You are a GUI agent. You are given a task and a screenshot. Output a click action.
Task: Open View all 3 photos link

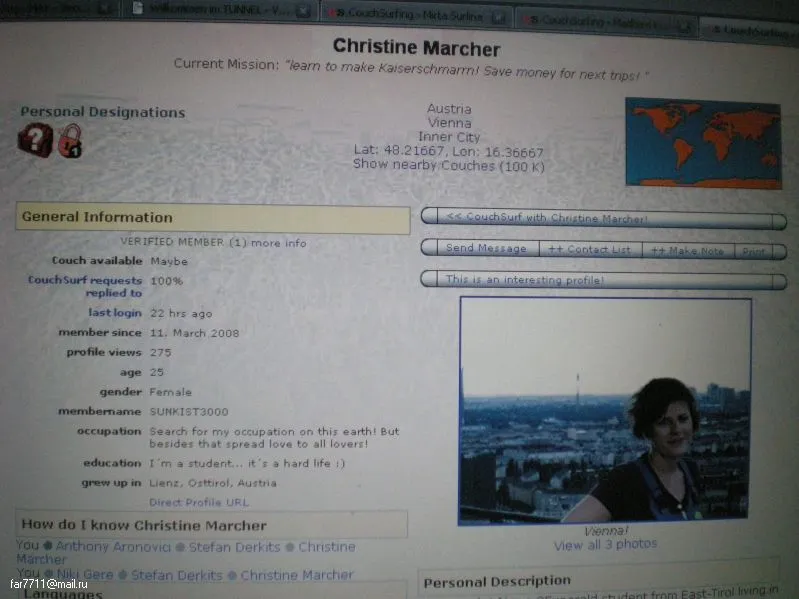click(605, 544)
